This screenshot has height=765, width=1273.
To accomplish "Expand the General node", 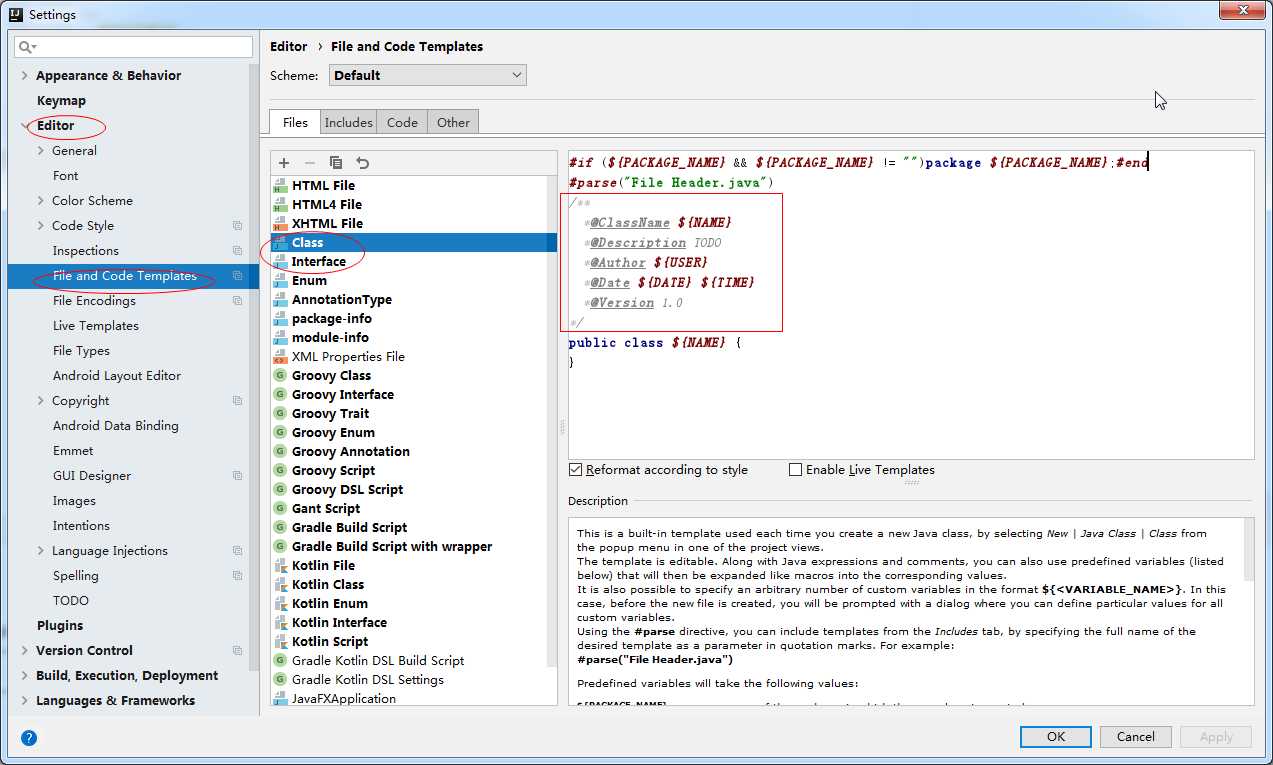I will click(41, 150).
